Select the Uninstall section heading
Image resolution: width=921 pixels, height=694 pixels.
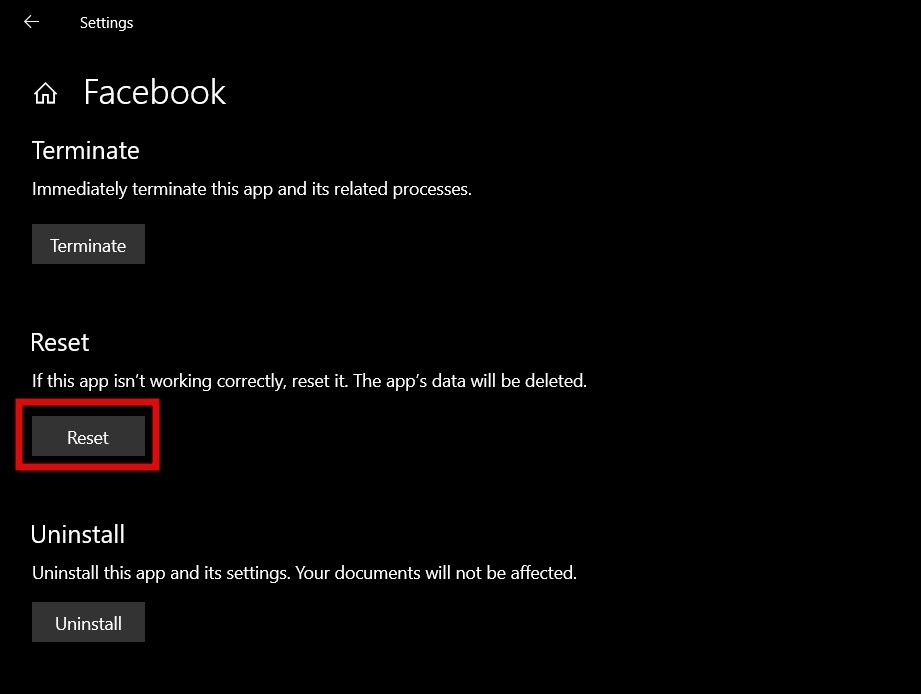coord(78,534)
